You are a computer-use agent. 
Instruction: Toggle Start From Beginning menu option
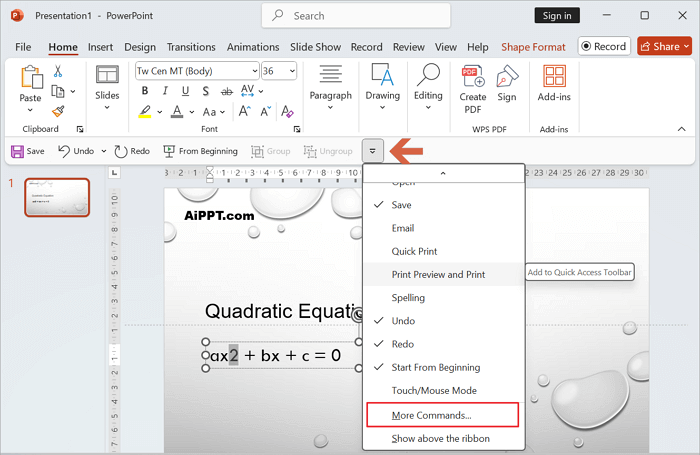click(x=435, y=367)
